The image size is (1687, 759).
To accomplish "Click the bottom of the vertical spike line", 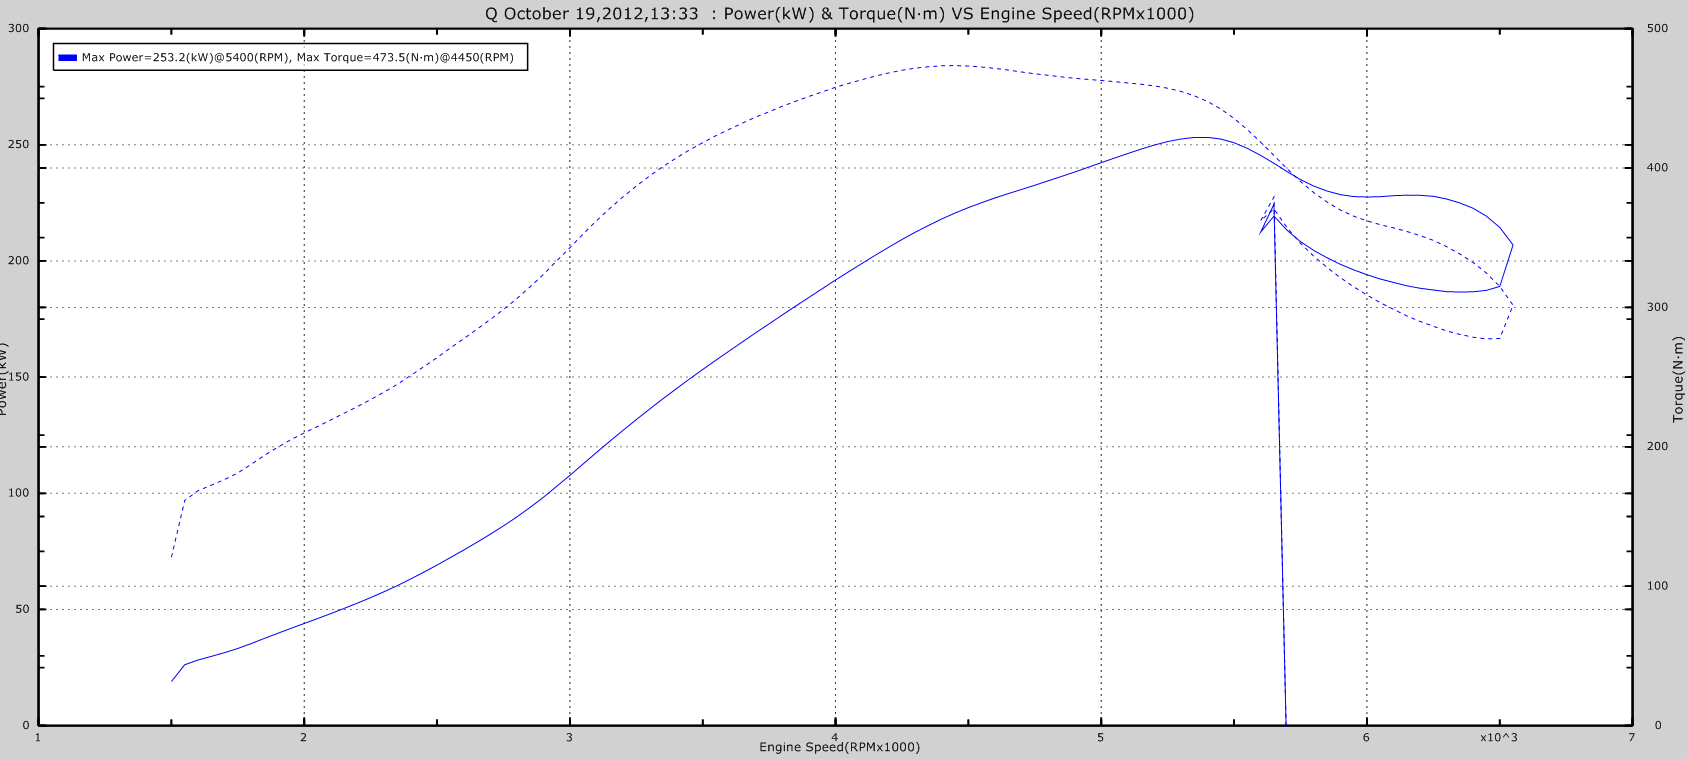I will click(x=1286, y=722).
